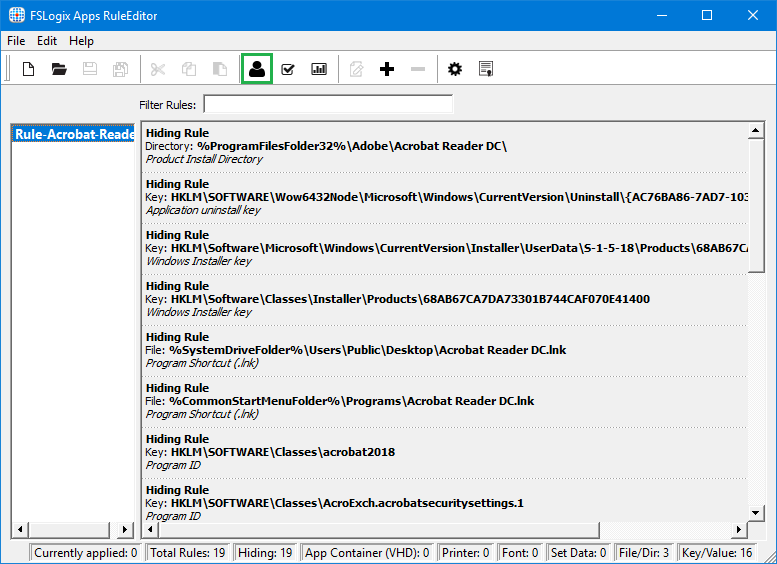The width and height of the screenshot is (777, 564).
Task: Select the UserData S-1-5-18 Windows Installer key rule
Action: point(444,248)
